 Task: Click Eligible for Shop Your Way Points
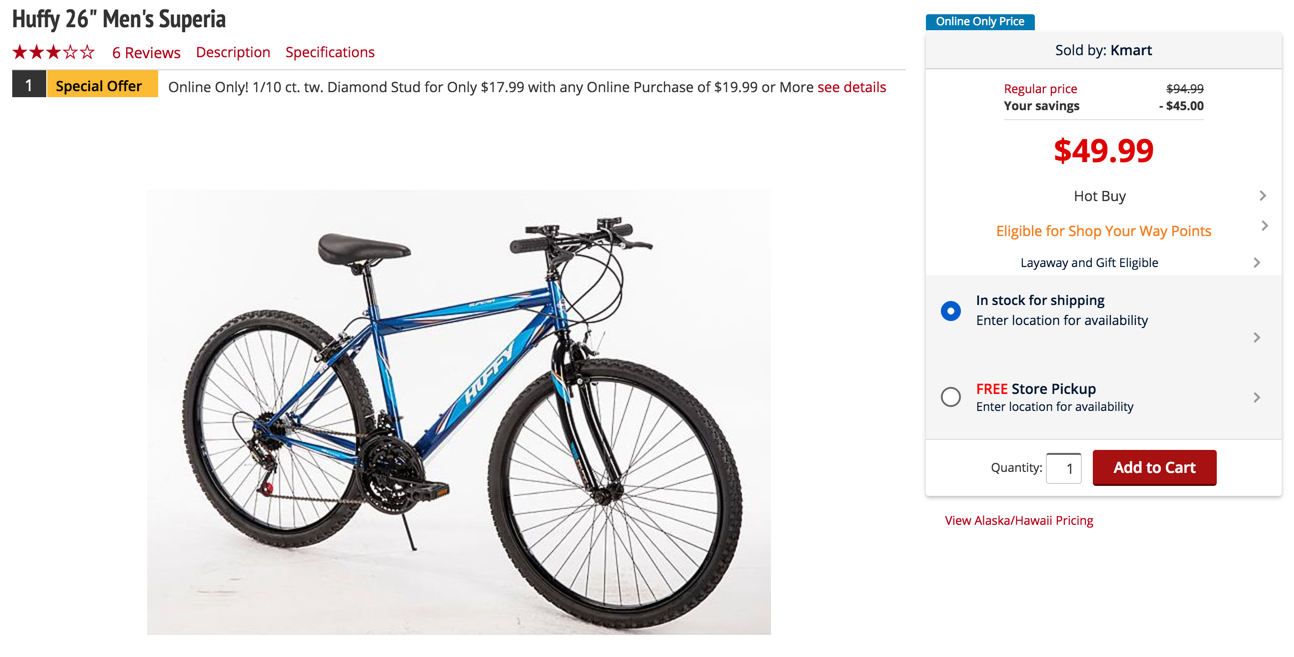1103,231
